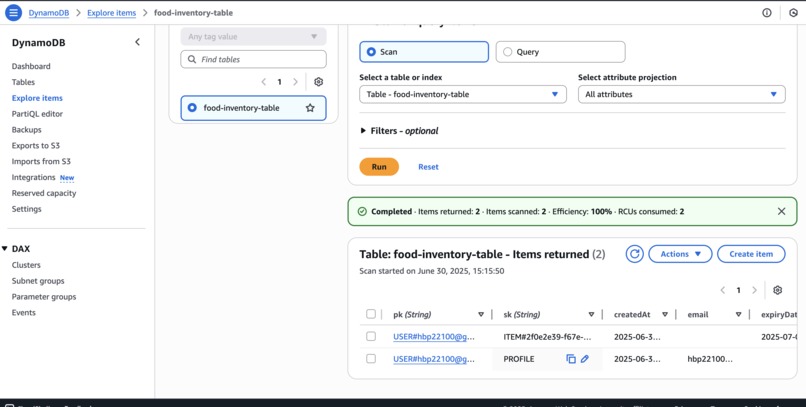Image resolution: width=806 pixels, height=407 pixels.
Task: Open Imports from S3 in sidebar
Action: (41, 161)
